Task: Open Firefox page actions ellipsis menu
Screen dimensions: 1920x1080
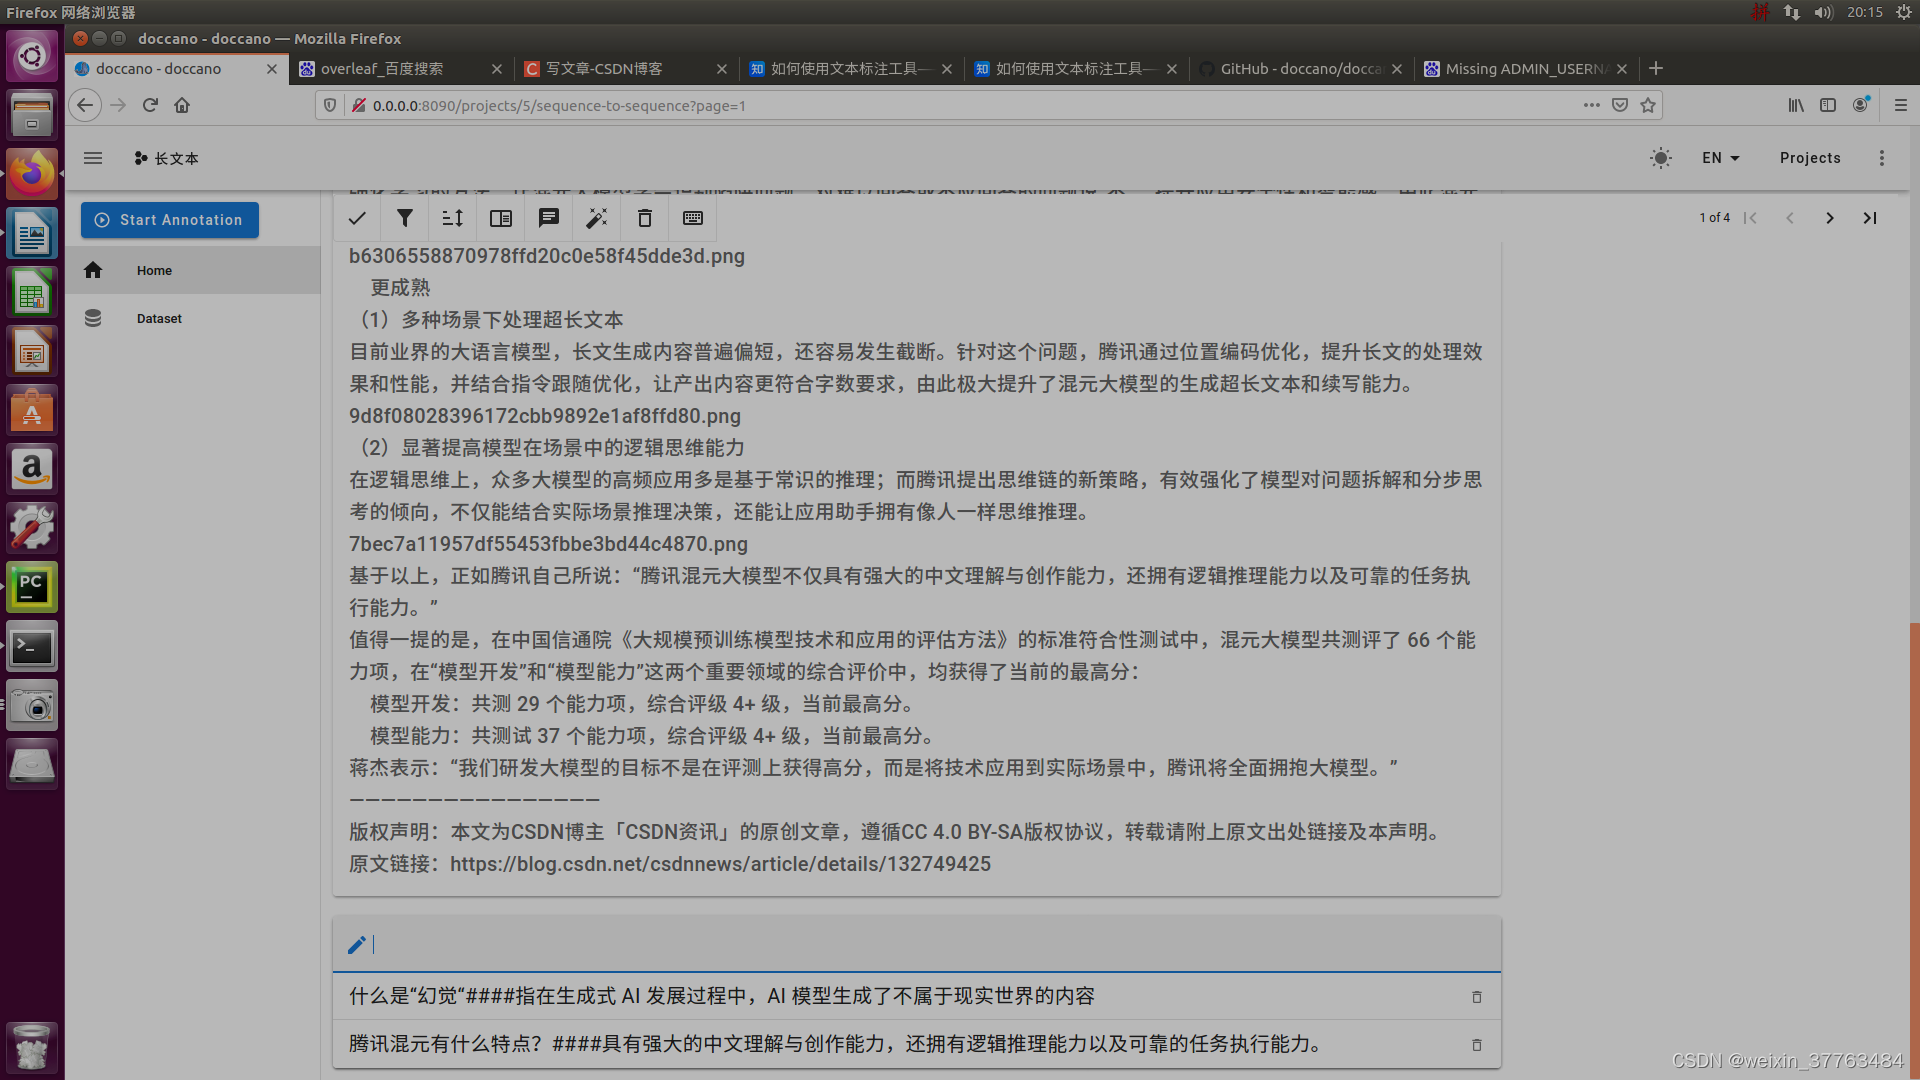Action: [1591, 105]
